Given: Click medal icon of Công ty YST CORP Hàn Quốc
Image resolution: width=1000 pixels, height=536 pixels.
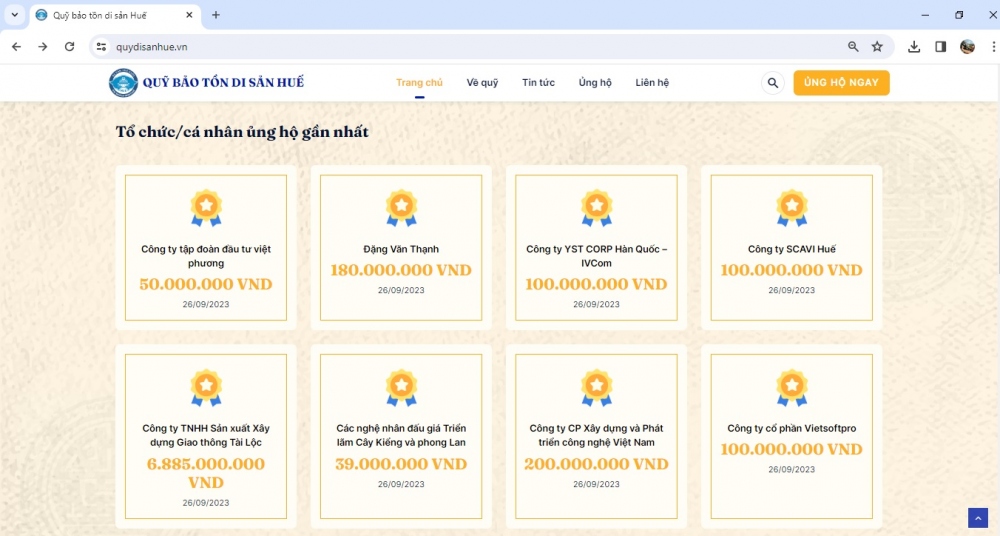Looking at the screenshot, I should 596,208.
